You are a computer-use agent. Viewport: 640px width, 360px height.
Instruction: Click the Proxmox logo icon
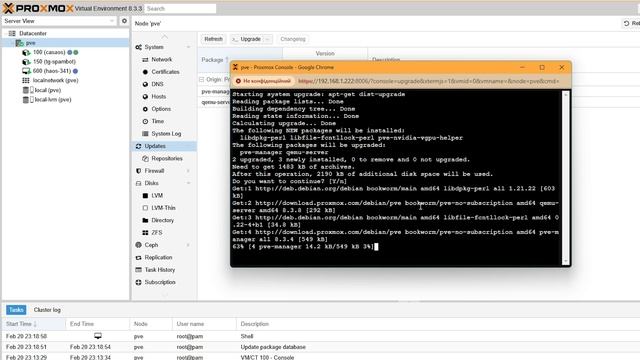(x=8, y=8)
